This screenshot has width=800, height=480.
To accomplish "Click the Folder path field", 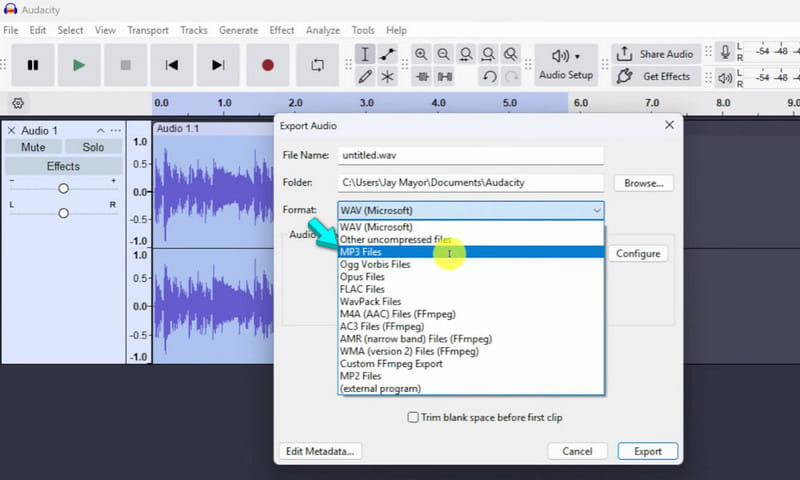I will point(470,183).
